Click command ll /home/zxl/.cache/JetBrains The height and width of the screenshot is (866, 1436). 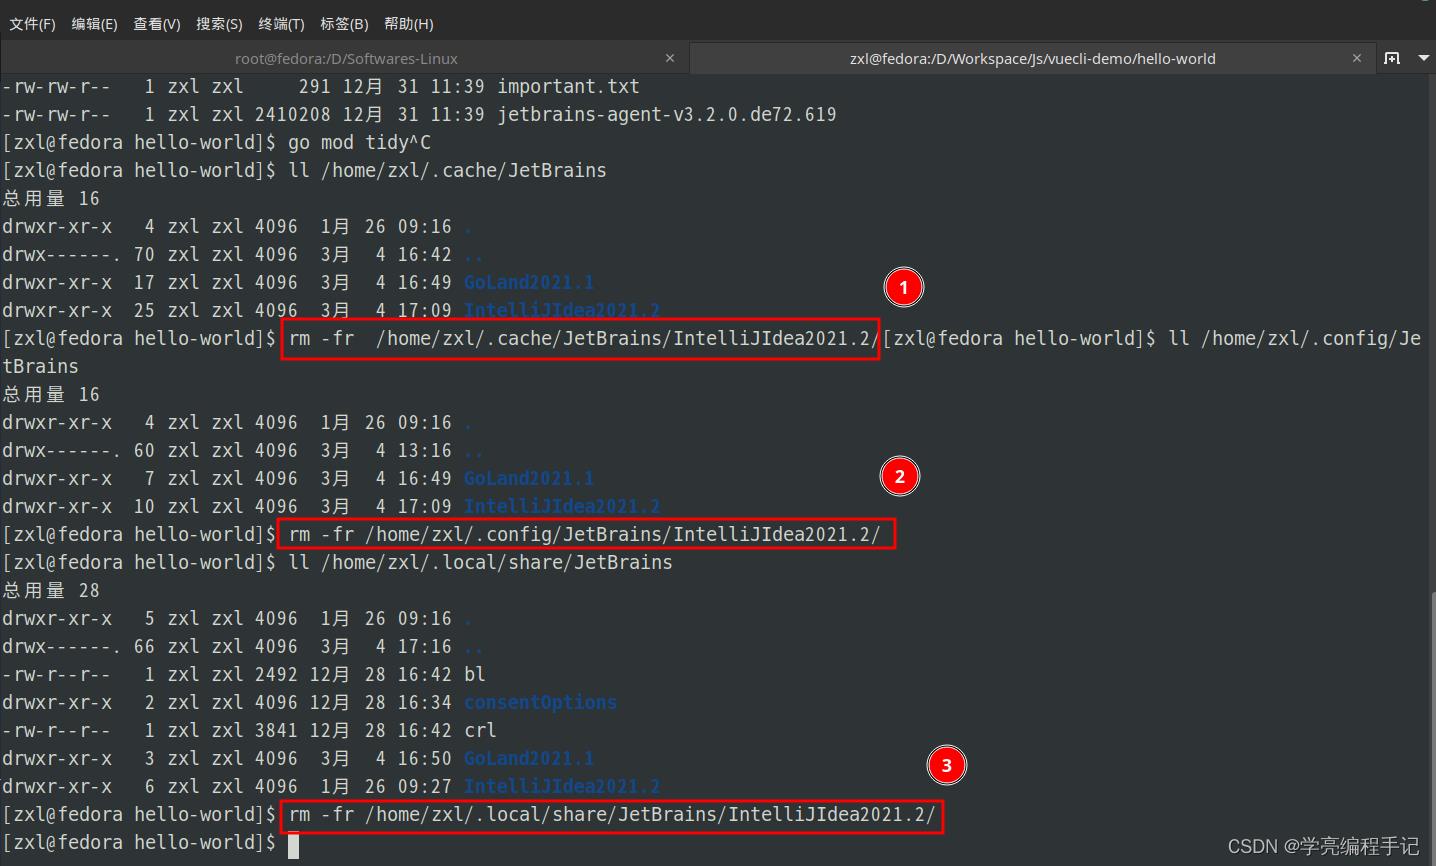pos(447,171)
